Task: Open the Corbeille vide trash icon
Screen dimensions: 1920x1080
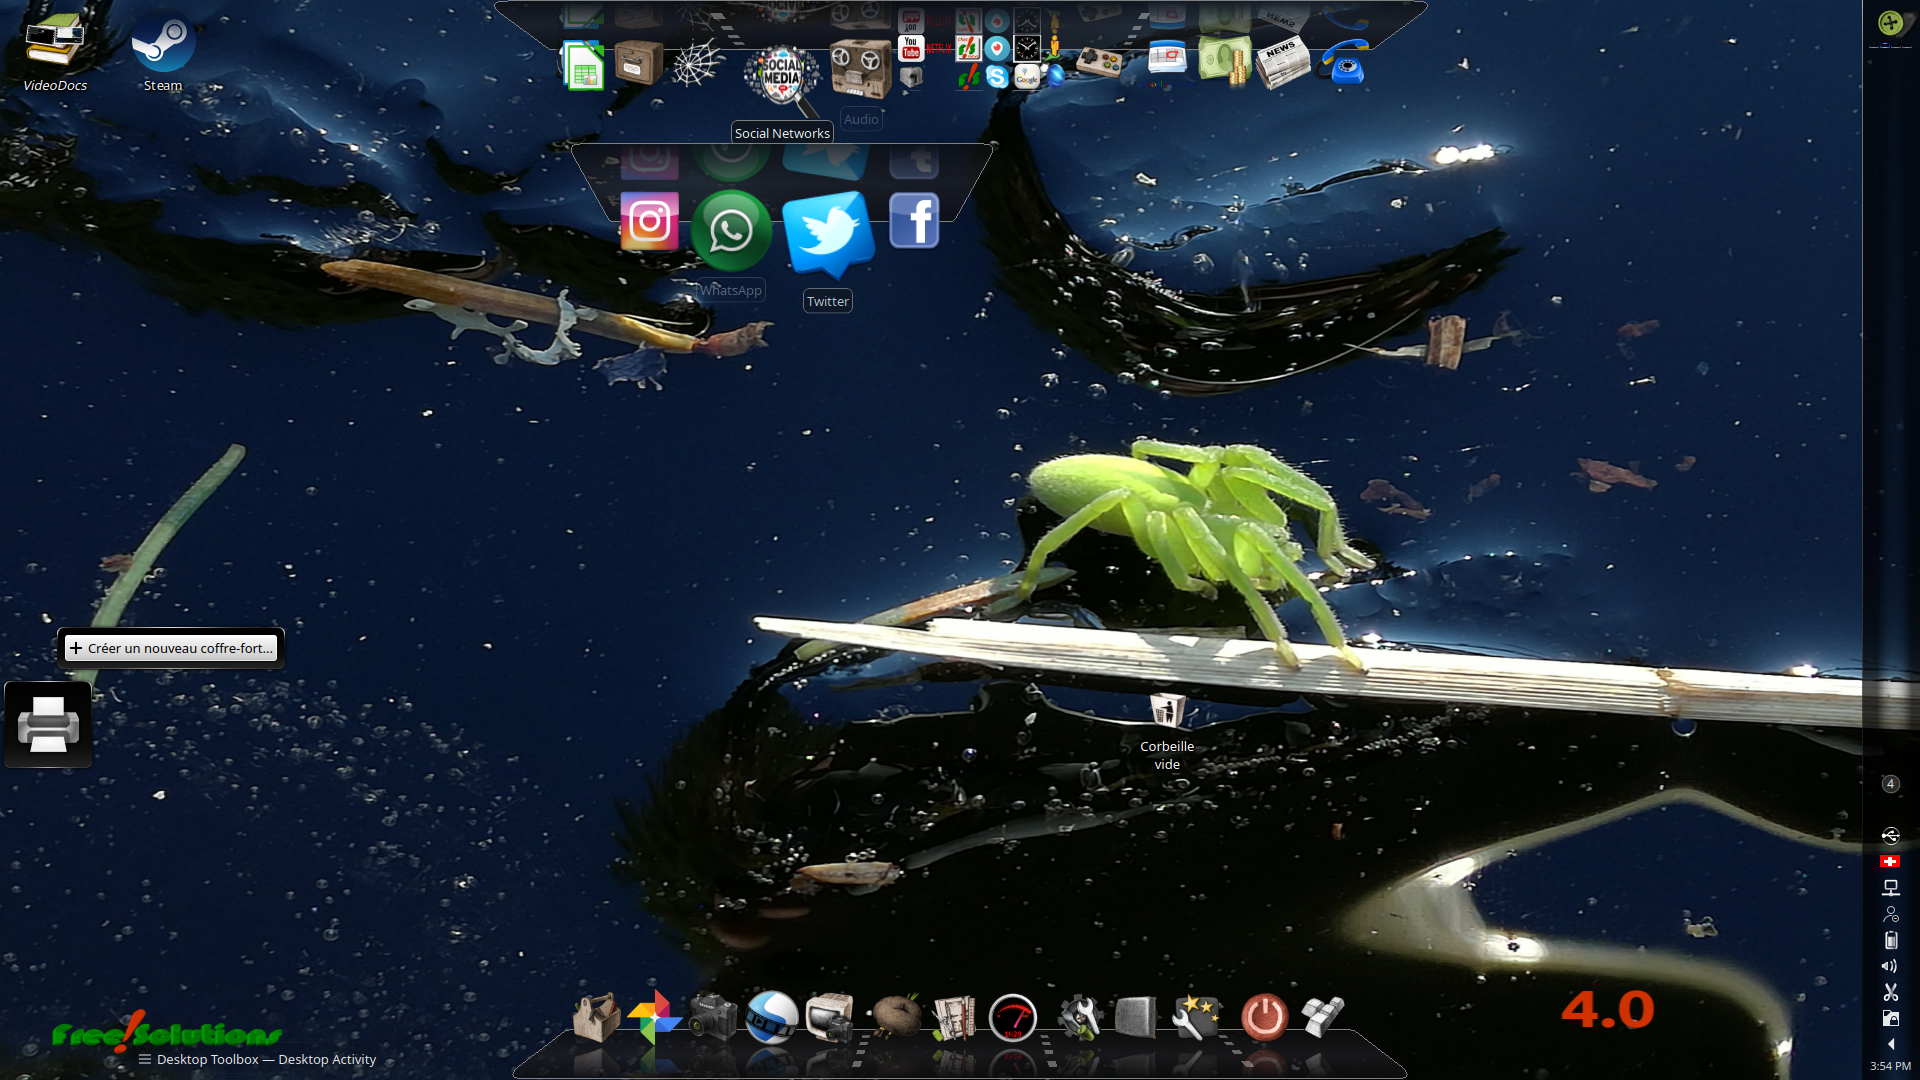Action: (1166, 712)
